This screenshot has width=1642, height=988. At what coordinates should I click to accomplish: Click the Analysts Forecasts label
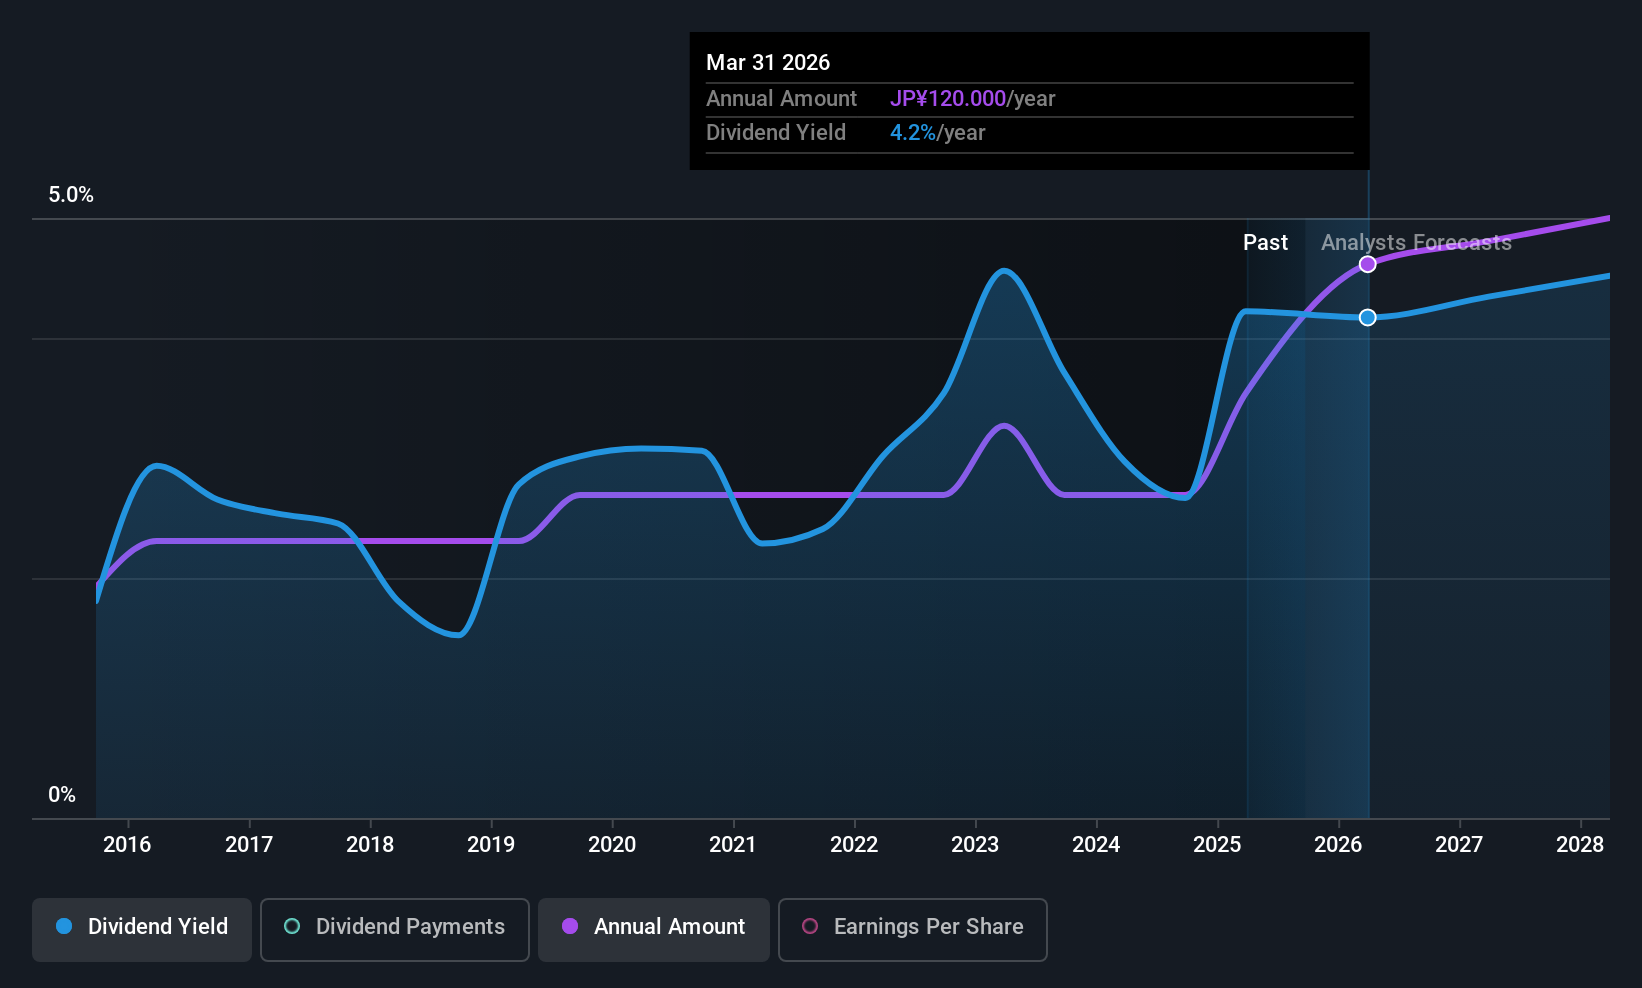click(x=1416, y=242)
